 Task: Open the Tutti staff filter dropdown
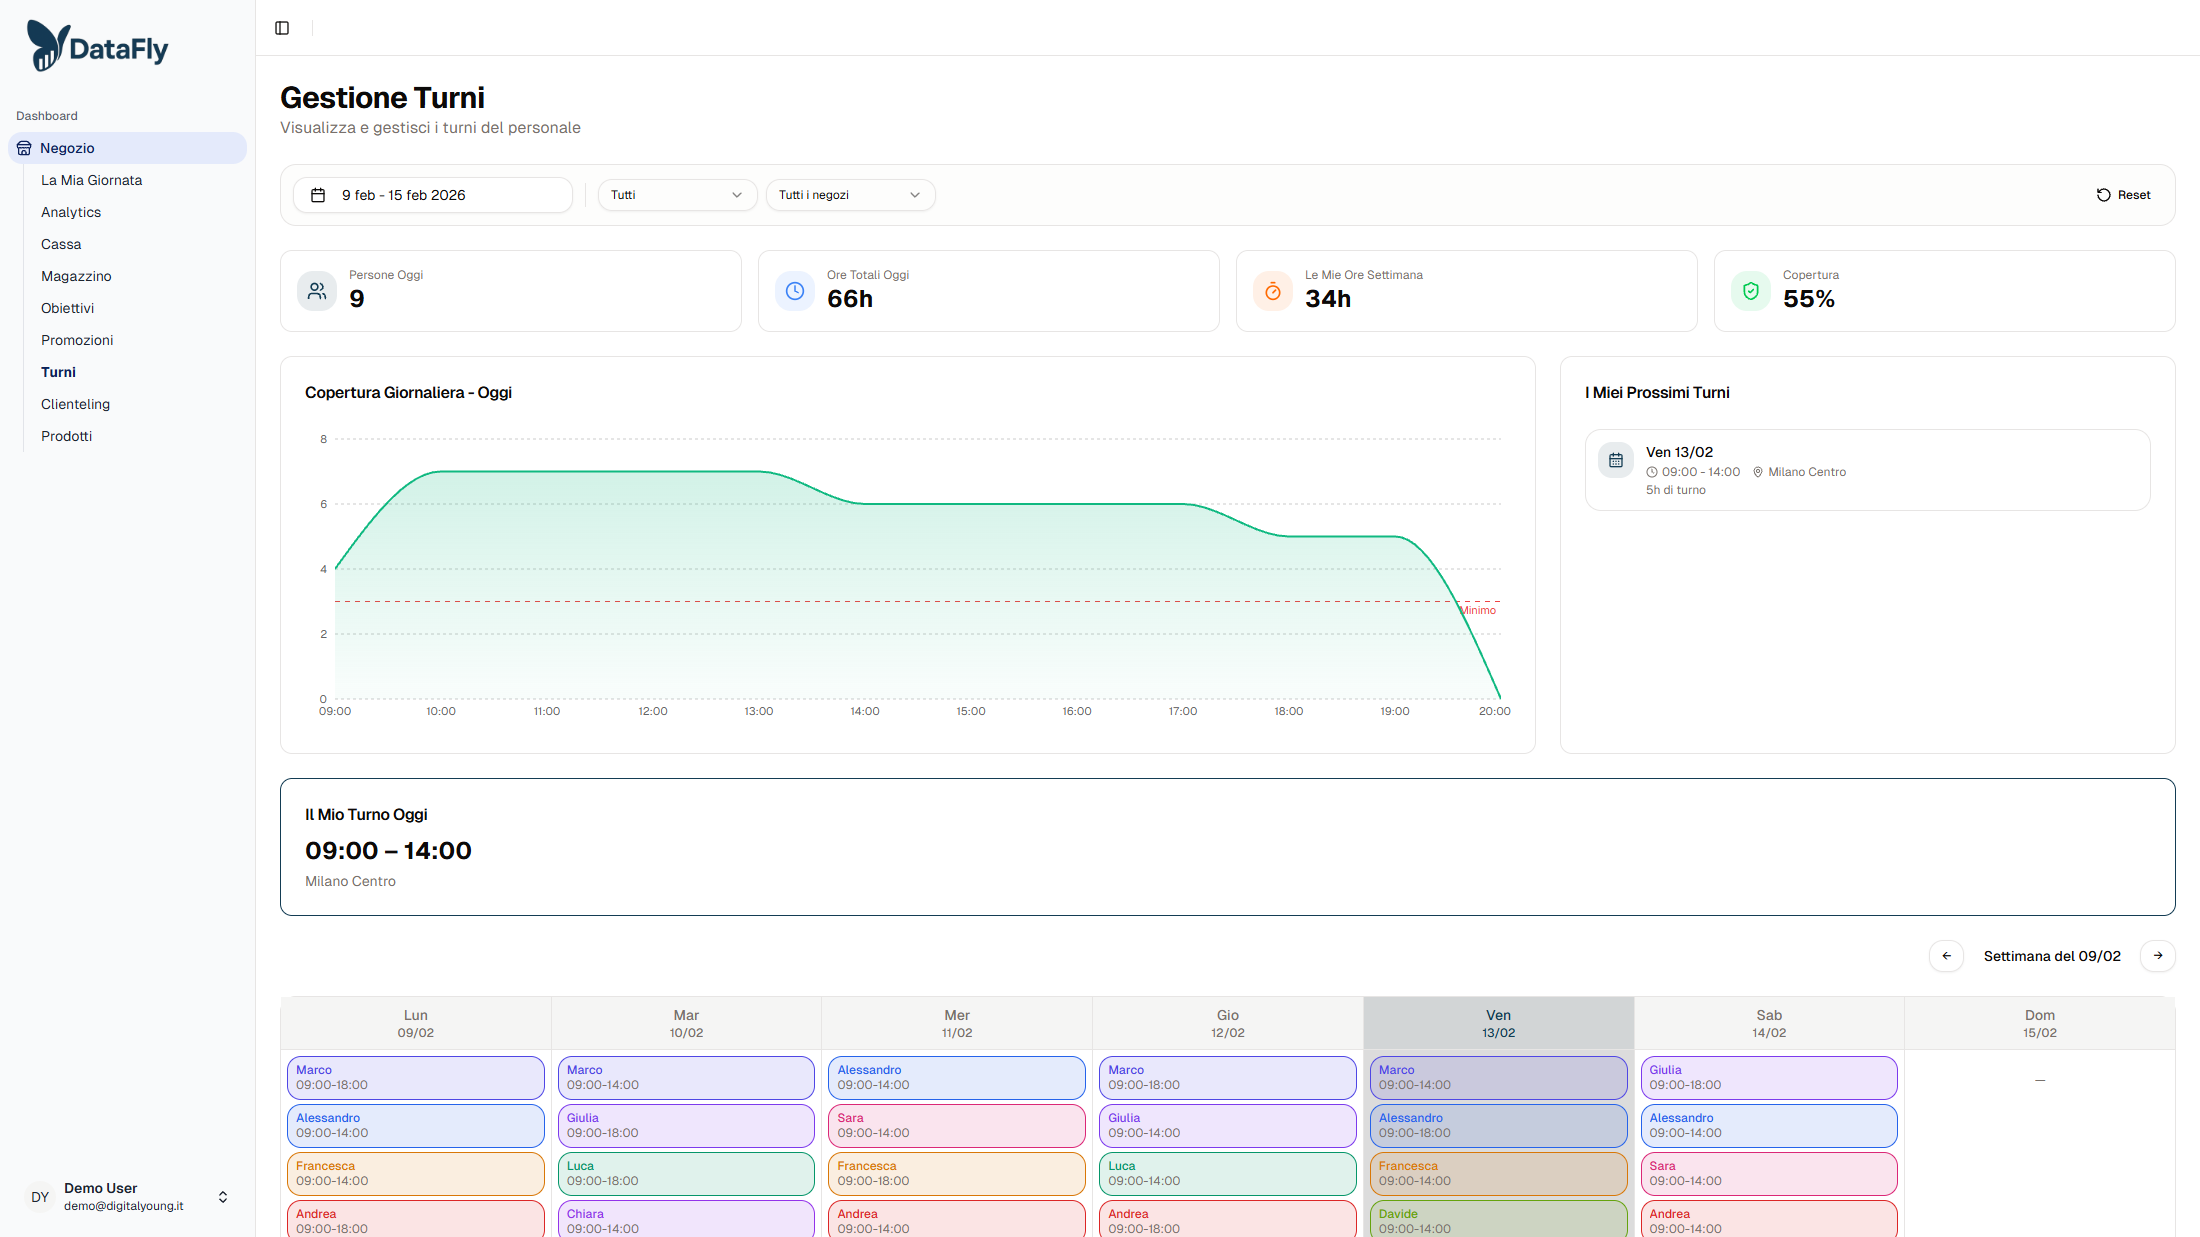677,195
